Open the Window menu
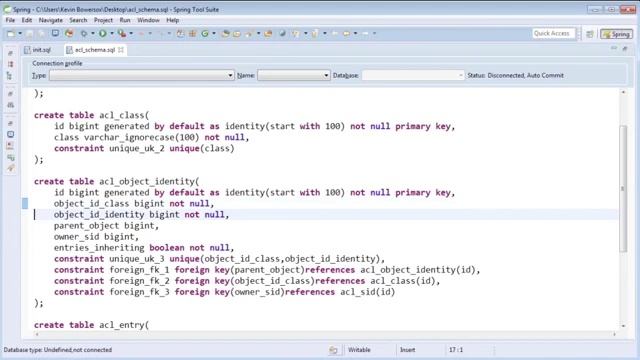The width and height of the screenshot is (640, 360). click(148, 20)
